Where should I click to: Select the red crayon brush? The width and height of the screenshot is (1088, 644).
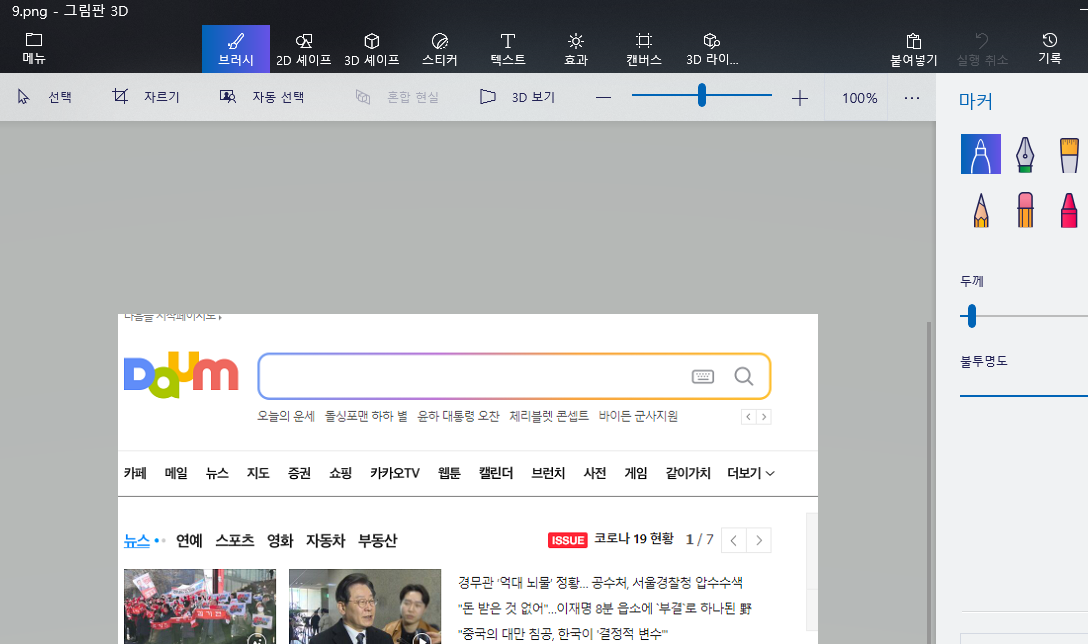(1069, 210)
